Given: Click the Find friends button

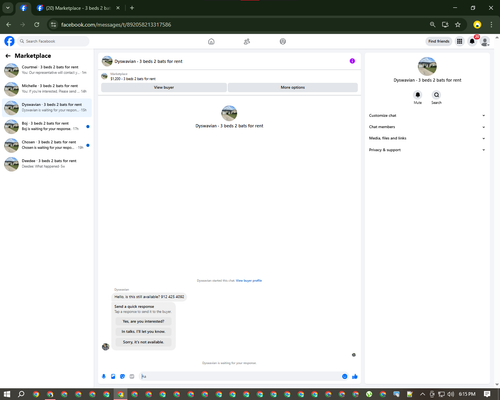Looking at the screenshot, I should (439, 41).
